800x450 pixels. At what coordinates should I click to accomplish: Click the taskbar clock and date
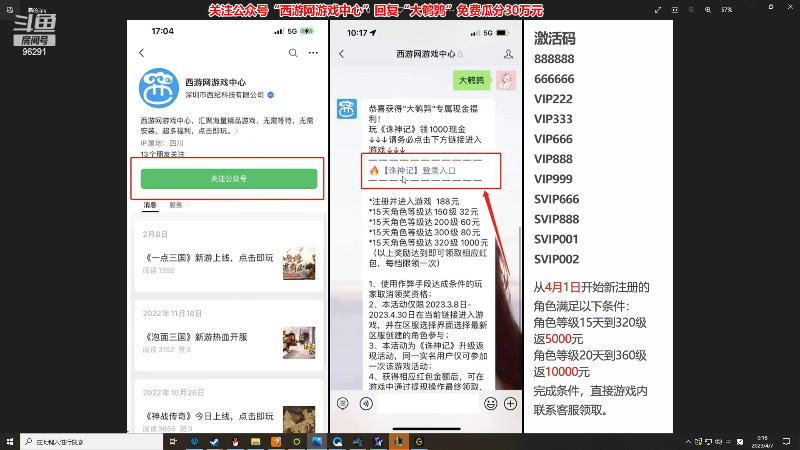point(763,442)
